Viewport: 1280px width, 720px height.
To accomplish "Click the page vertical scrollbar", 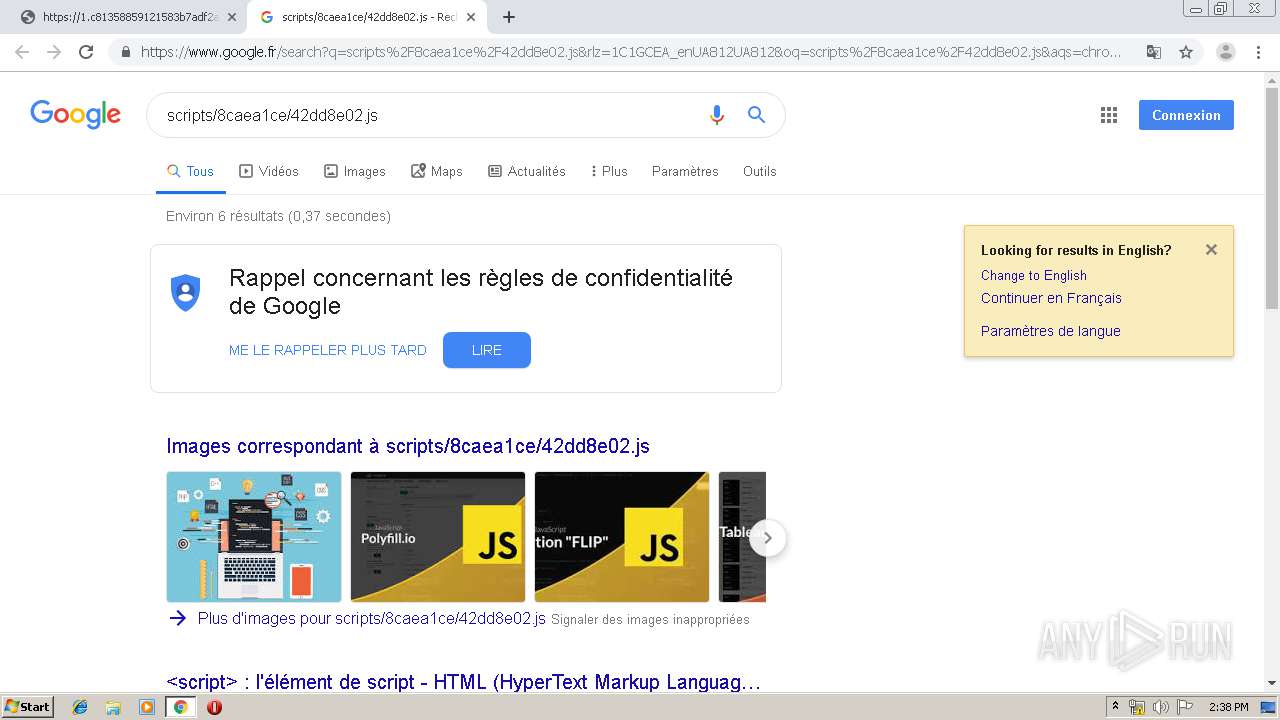I will coord(1272,200).
